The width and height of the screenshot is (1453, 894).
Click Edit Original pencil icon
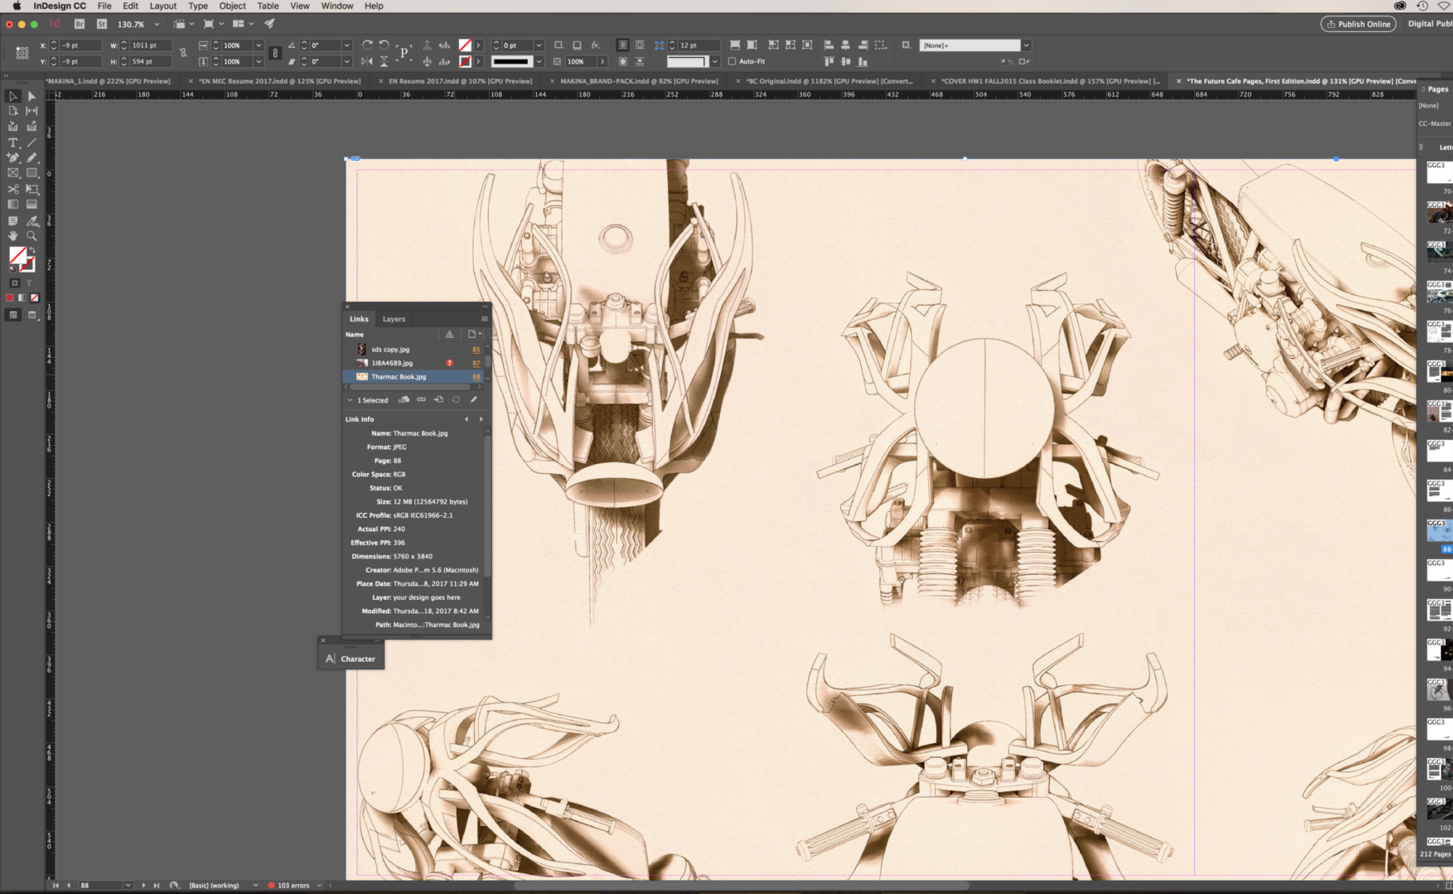coord(474,400)
